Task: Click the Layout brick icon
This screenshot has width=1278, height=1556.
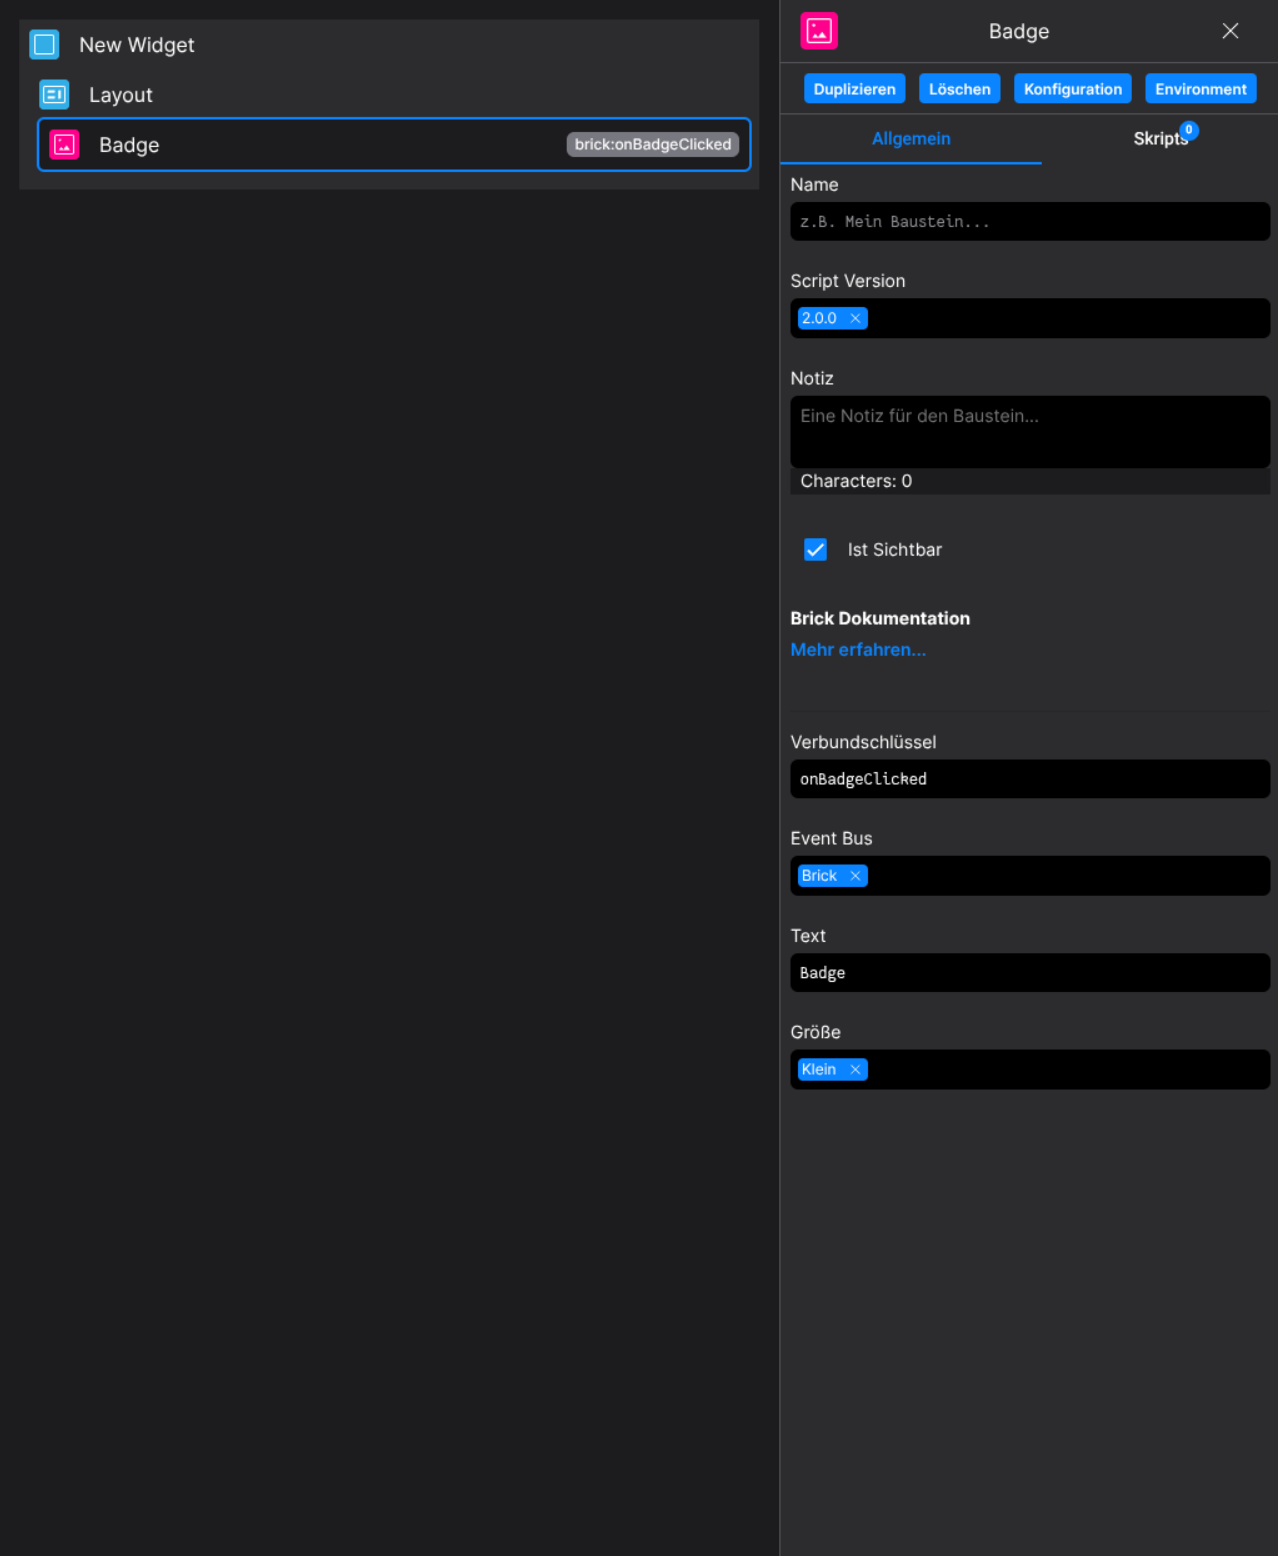Action: click(x=54, y=95)
